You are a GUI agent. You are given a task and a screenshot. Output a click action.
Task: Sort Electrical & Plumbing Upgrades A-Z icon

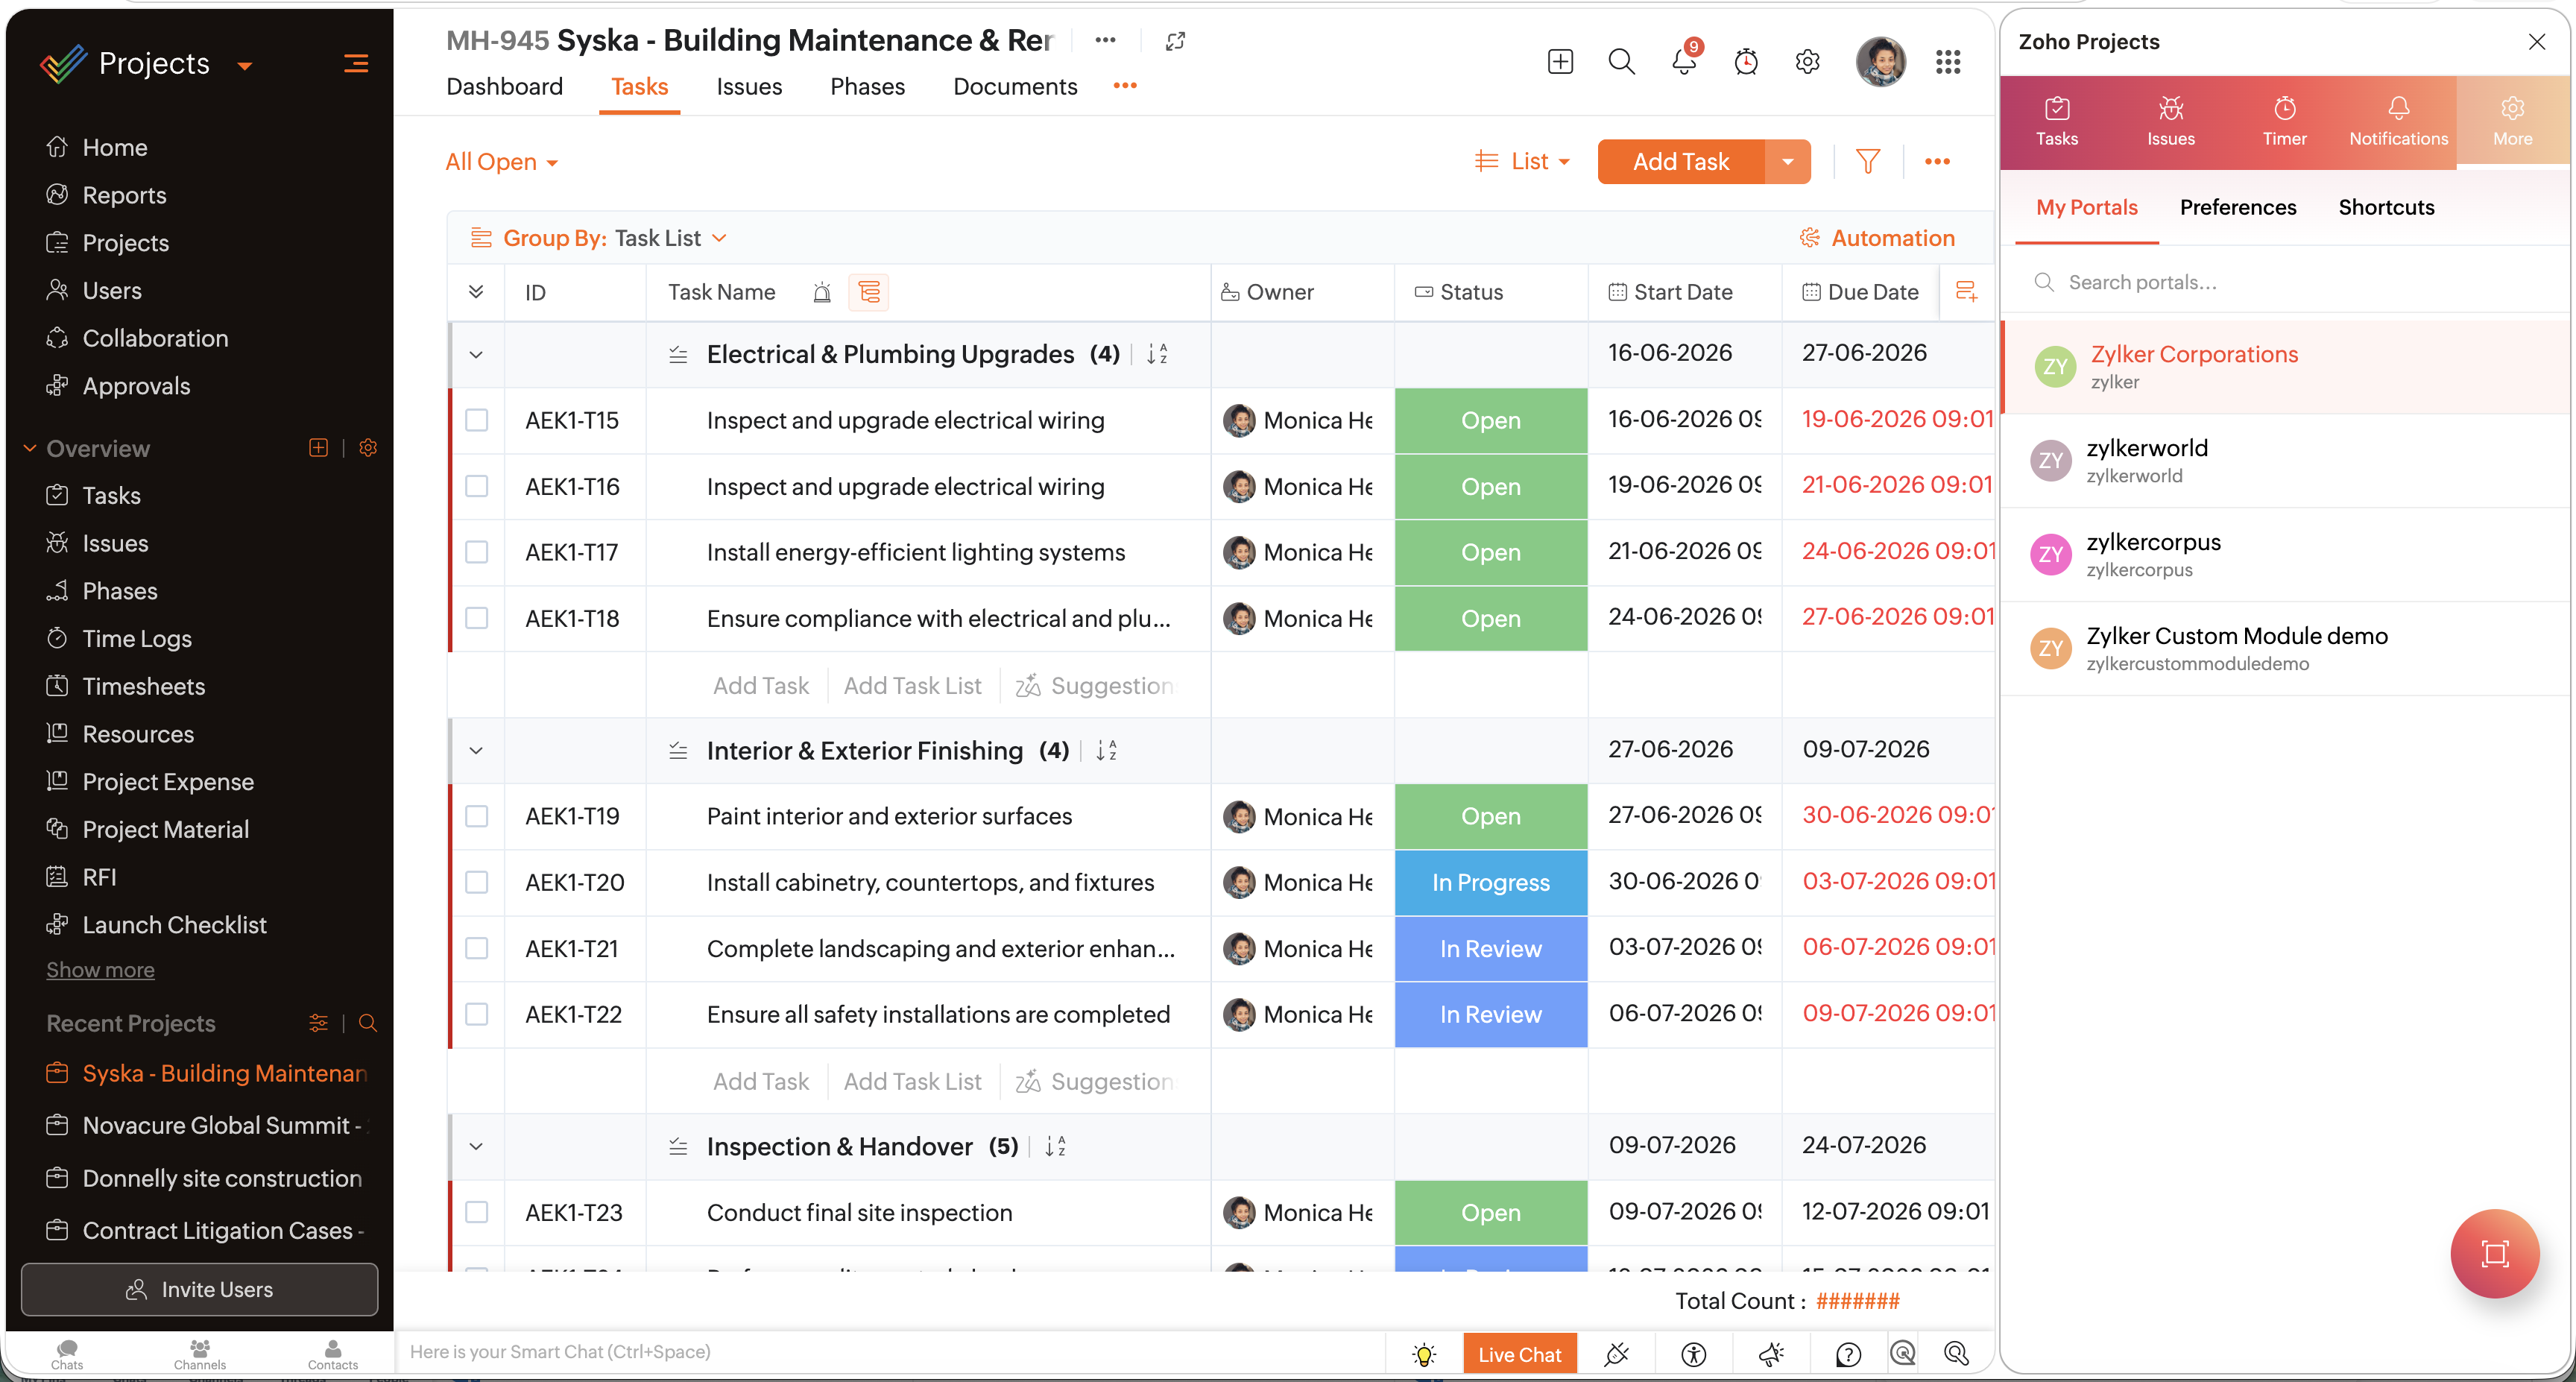point(1157,354)
